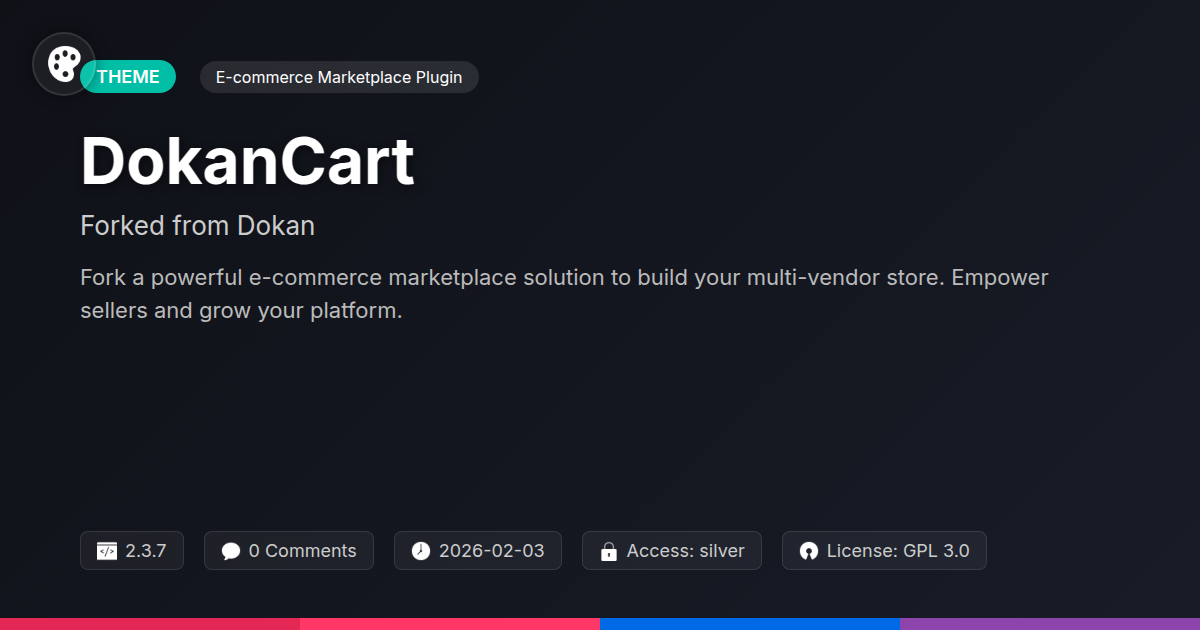Viewport: 1200px width, 630px height.
Task: Click the description paragraph starting 'Fork a powerful'
Action: coord(564,294)
